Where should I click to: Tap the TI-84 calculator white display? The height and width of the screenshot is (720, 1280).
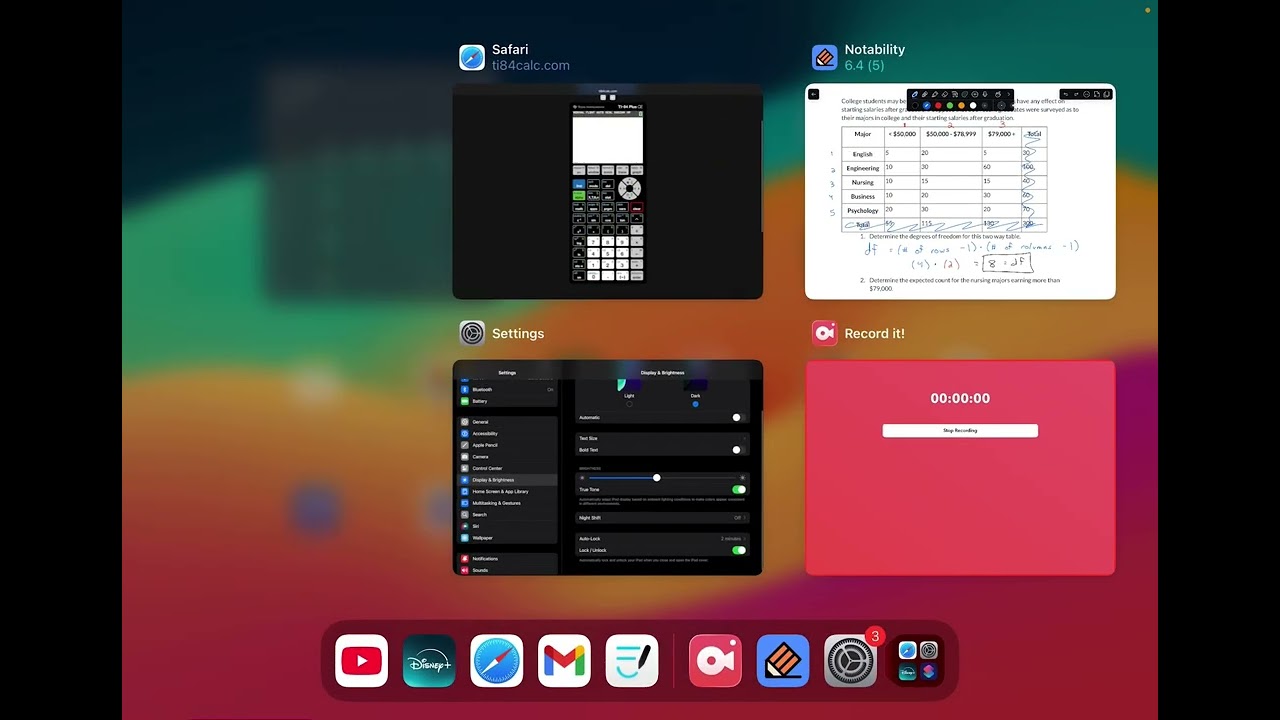[607, 139]
